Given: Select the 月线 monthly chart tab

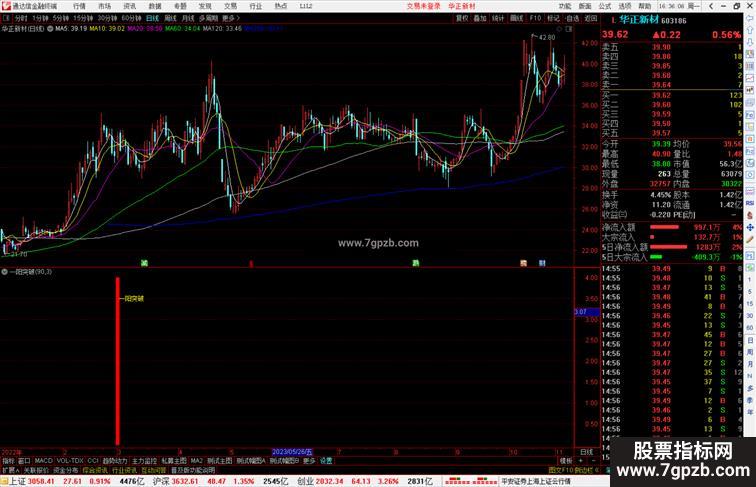Looking at the screenshot, I should click(188, 18).
